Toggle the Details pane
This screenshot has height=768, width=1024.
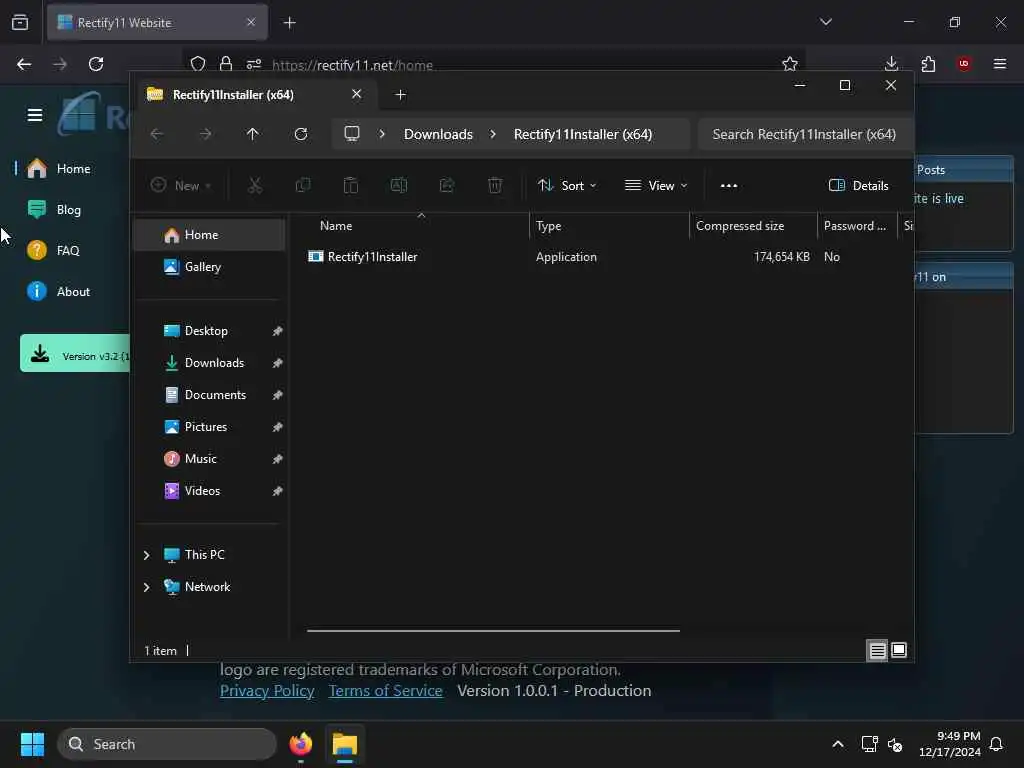tap(858, 185)
